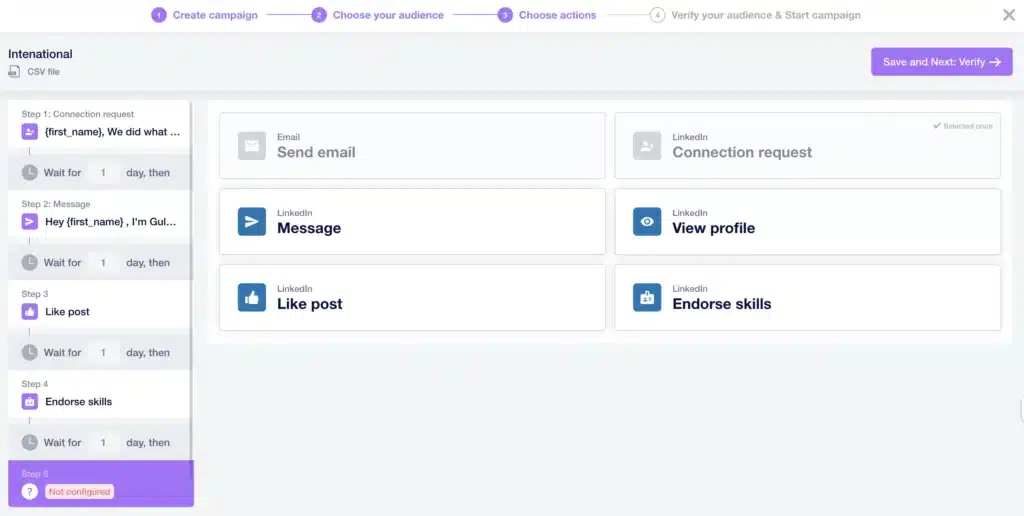Open Step 3 Like post in sidebar
The image size is (1024, 516).
point(99,304)
